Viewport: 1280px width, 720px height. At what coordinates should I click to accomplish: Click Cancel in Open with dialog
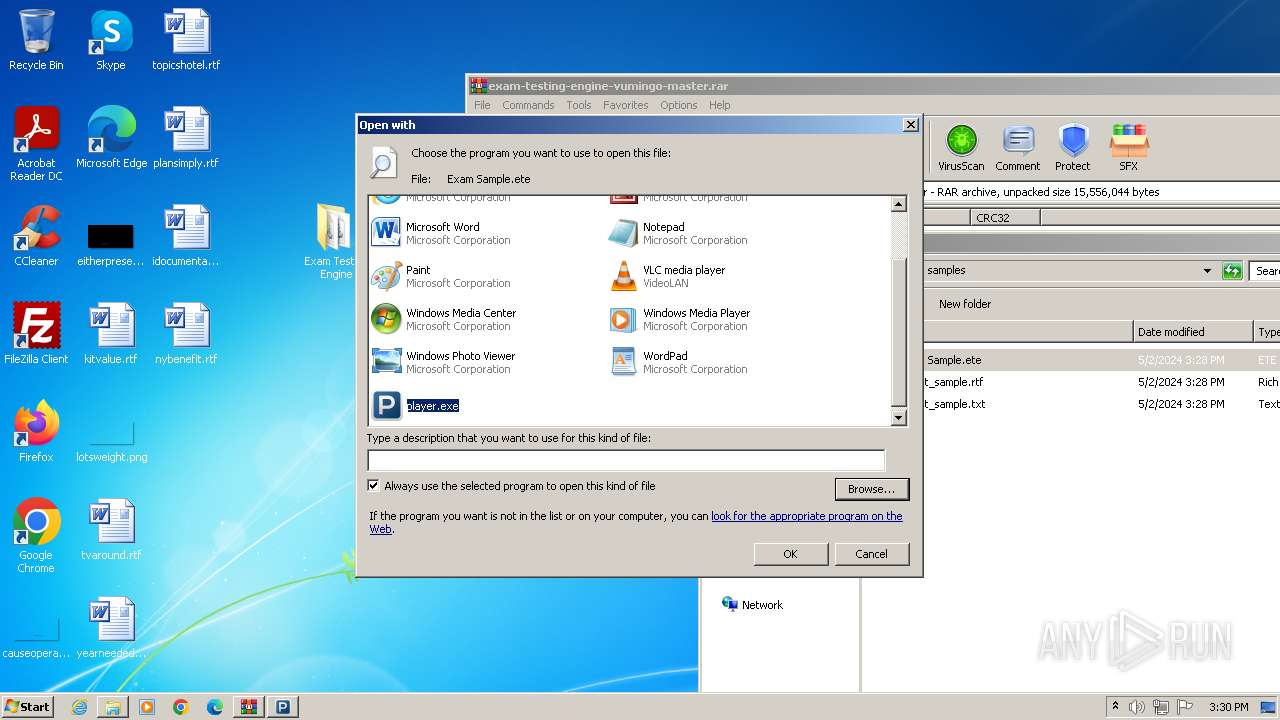(871, 554)
